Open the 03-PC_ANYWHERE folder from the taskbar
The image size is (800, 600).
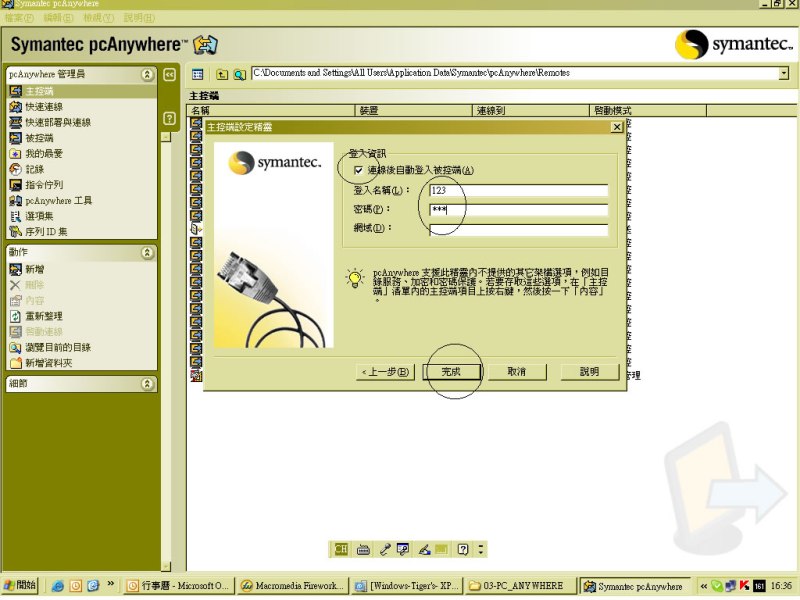[520, 586]
